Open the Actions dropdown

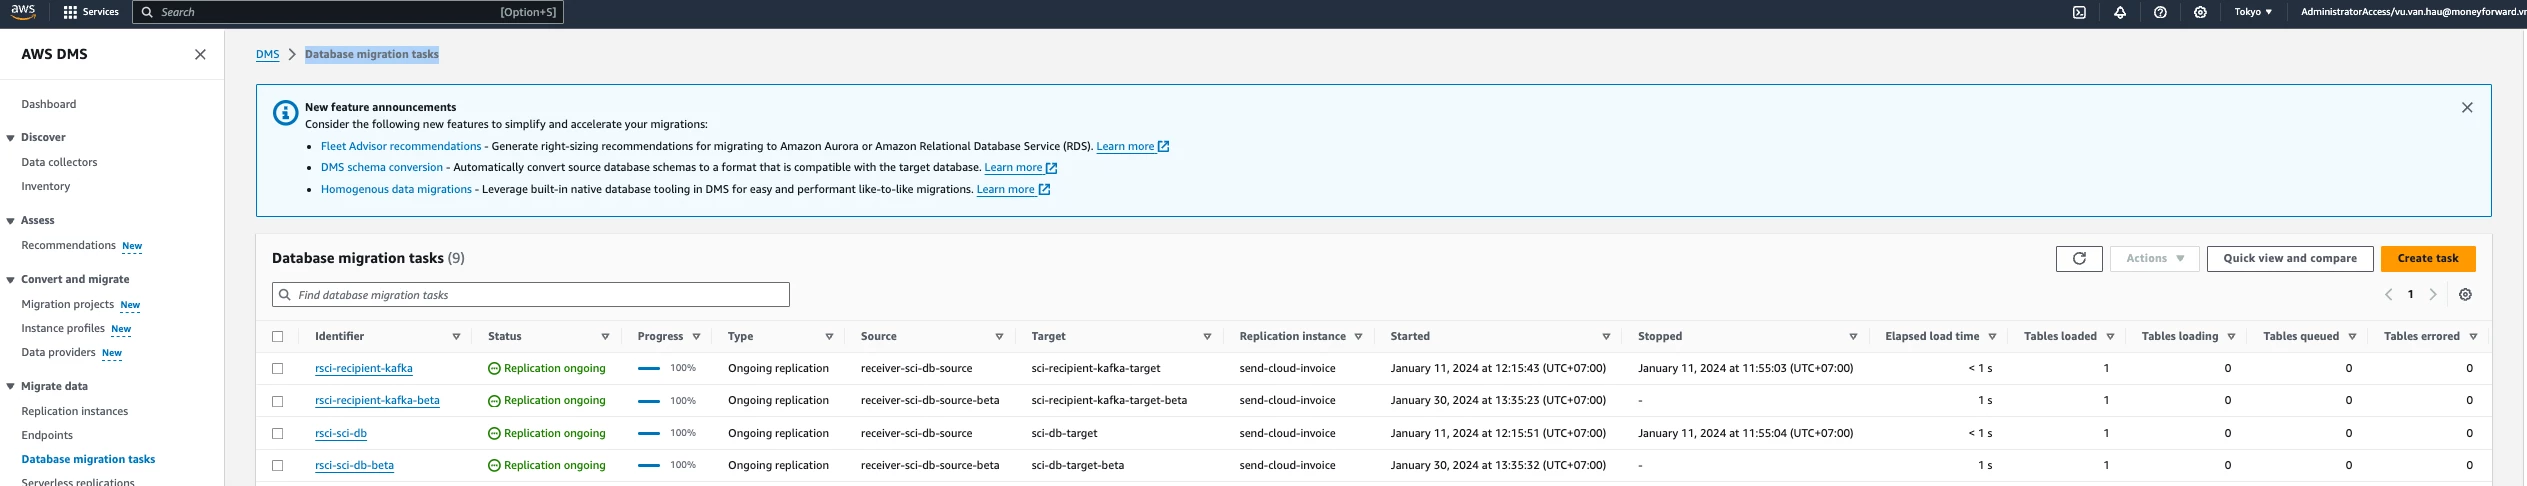[x=2154, y=258]
